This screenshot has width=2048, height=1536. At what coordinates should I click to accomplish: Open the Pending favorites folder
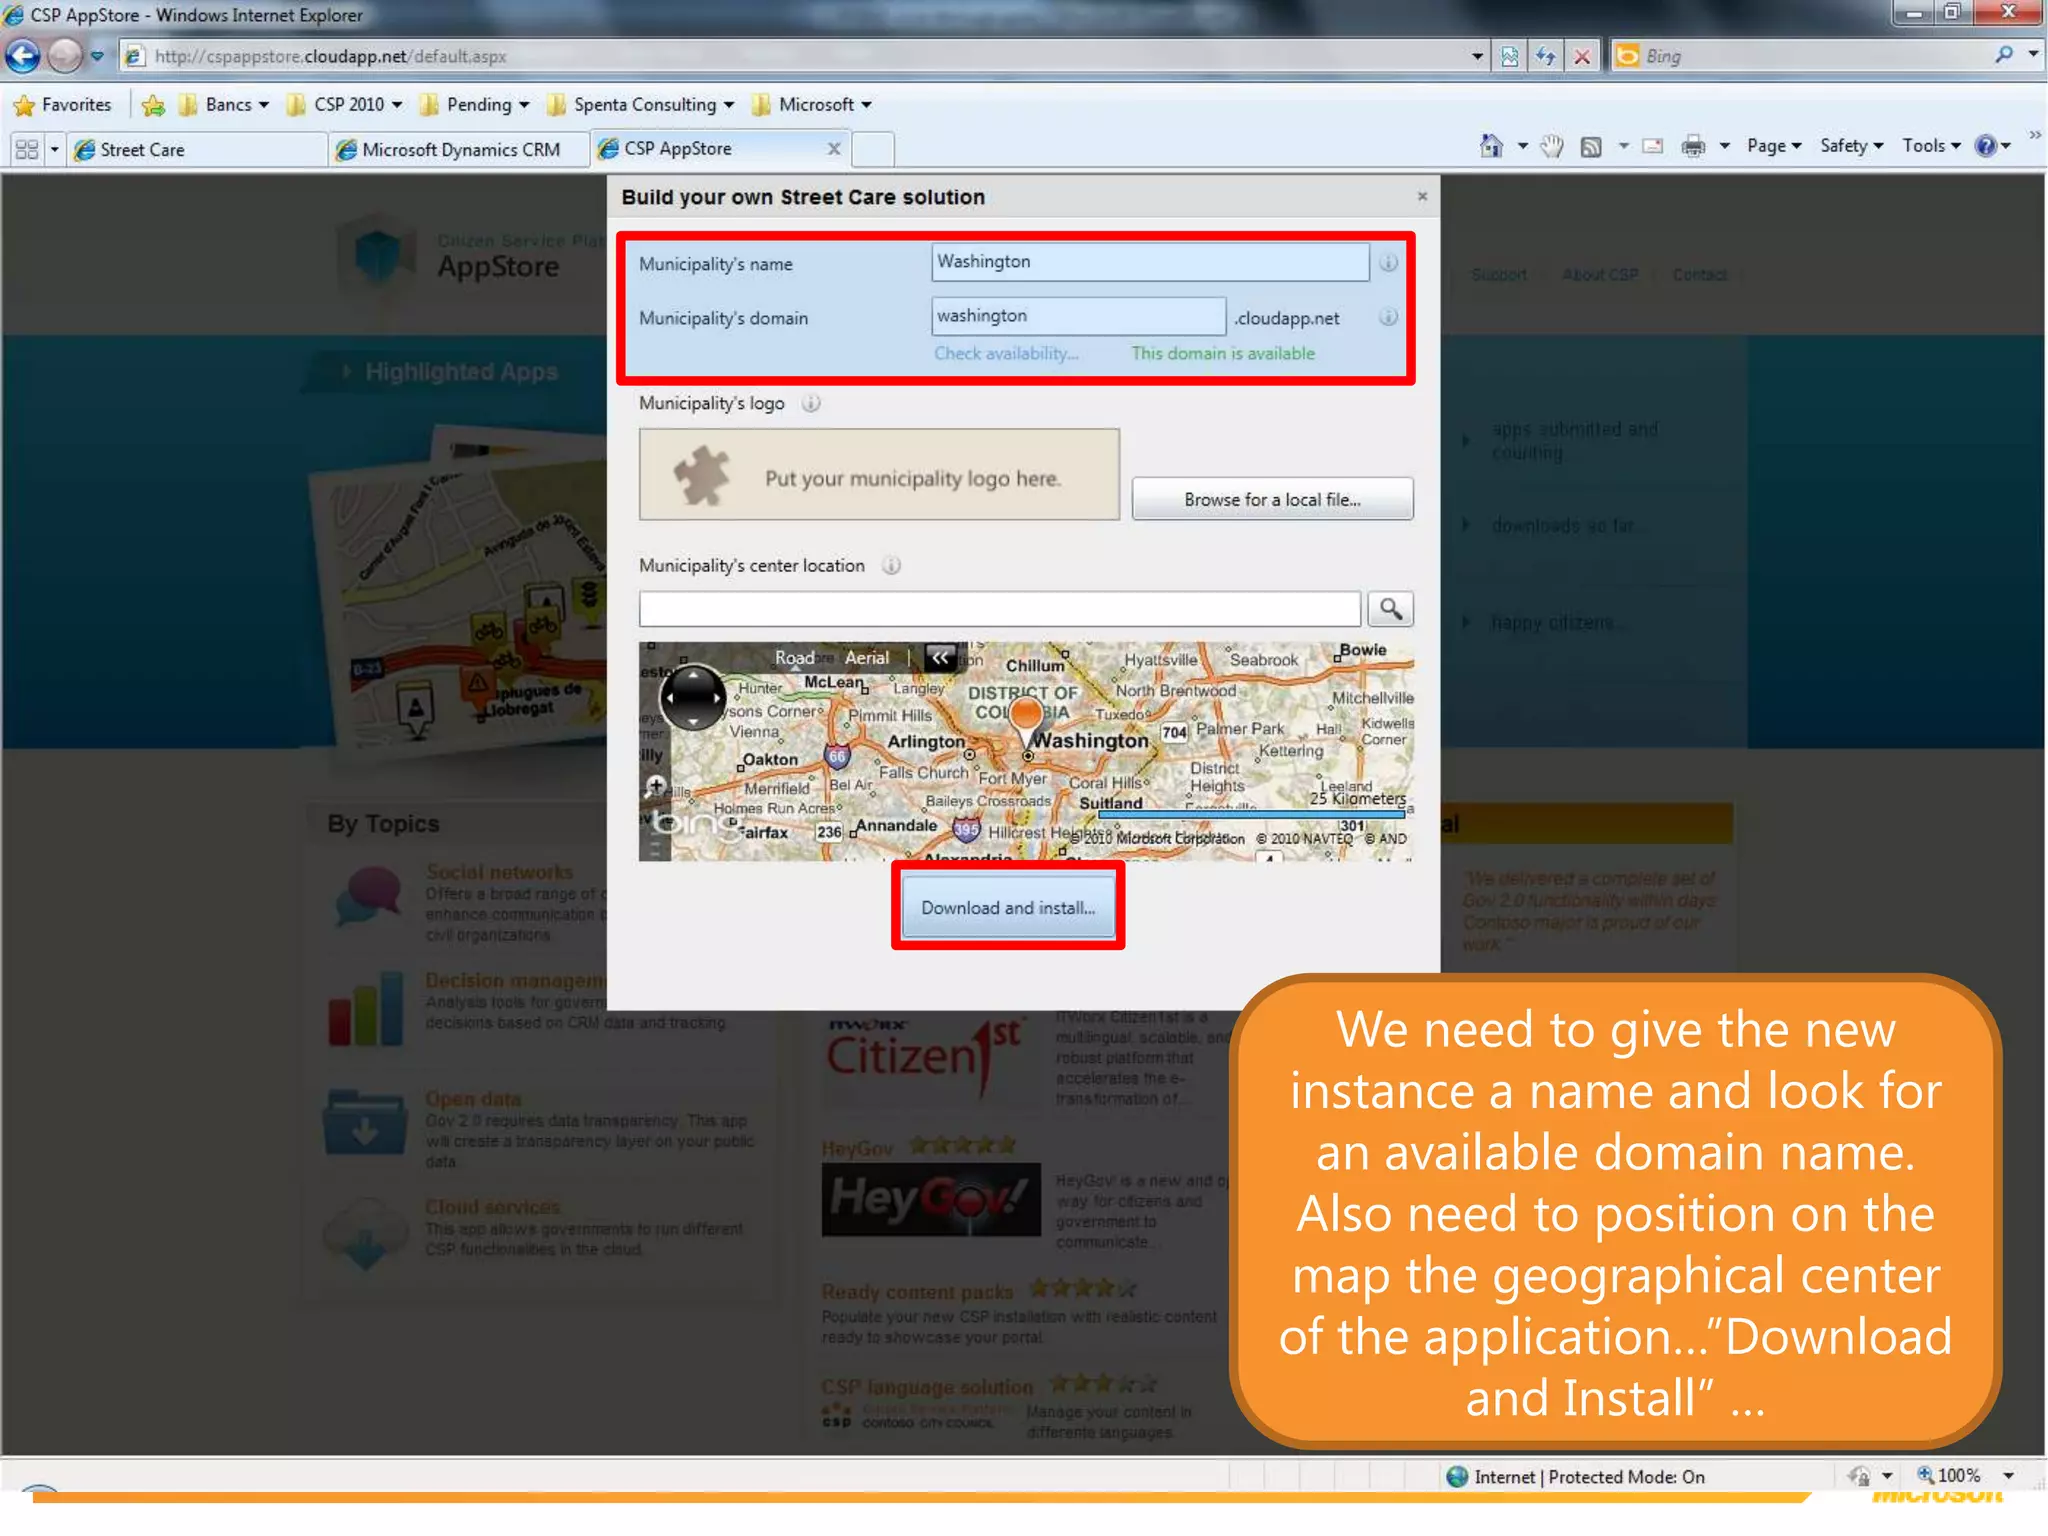[475, 105]
